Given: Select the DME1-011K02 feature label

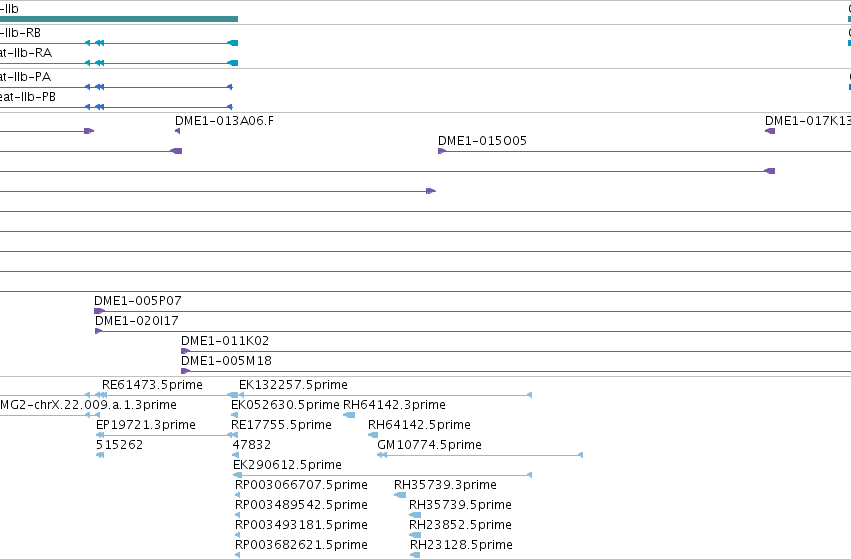Looking at the screenshot, I should point(225,341).
